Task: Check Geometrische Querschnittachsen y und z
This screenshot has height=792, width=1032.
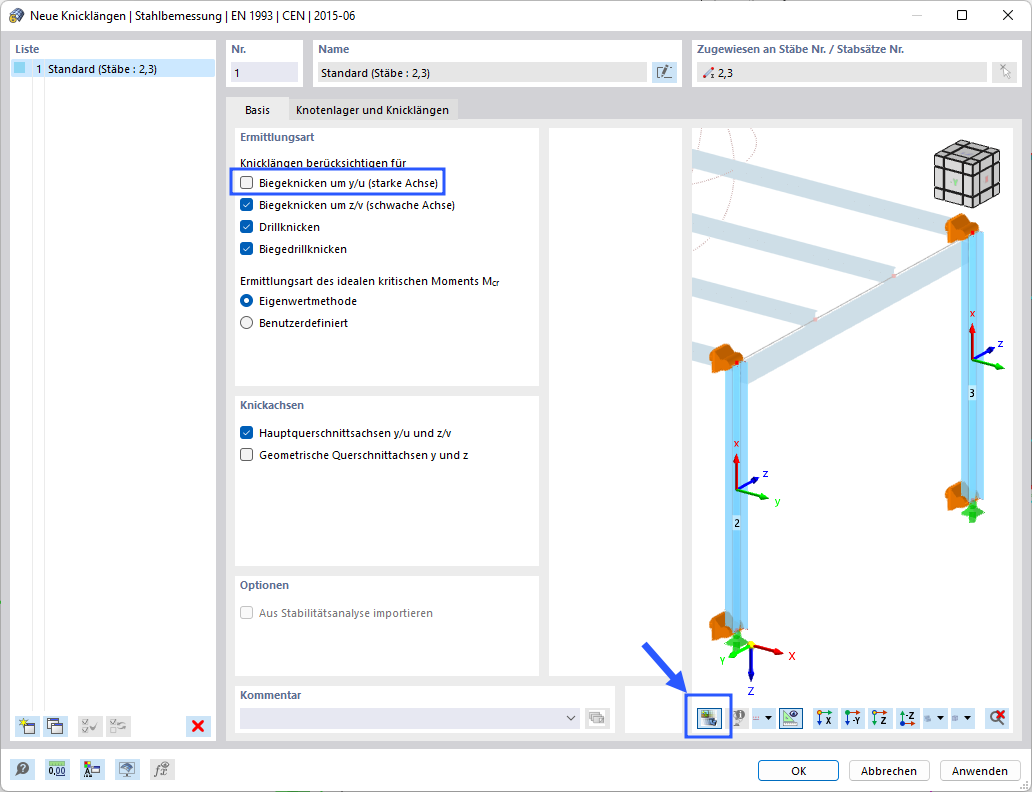Action: [246, 455]
